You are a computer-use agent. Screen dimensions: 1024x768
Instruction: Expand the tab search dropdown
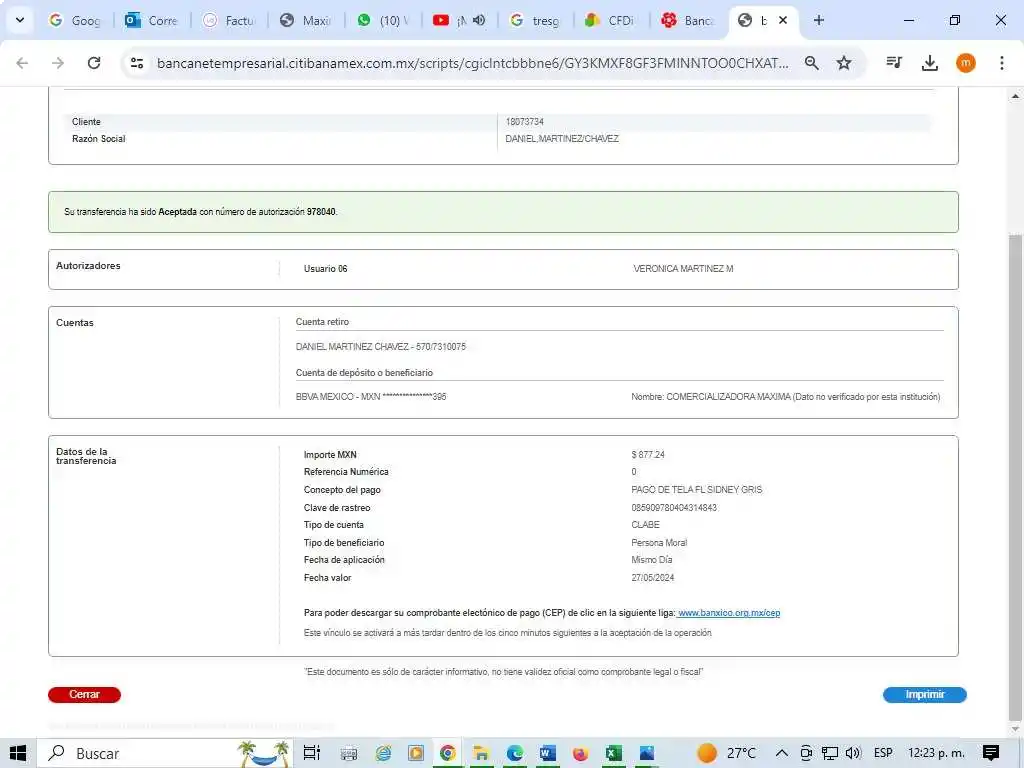19,20
